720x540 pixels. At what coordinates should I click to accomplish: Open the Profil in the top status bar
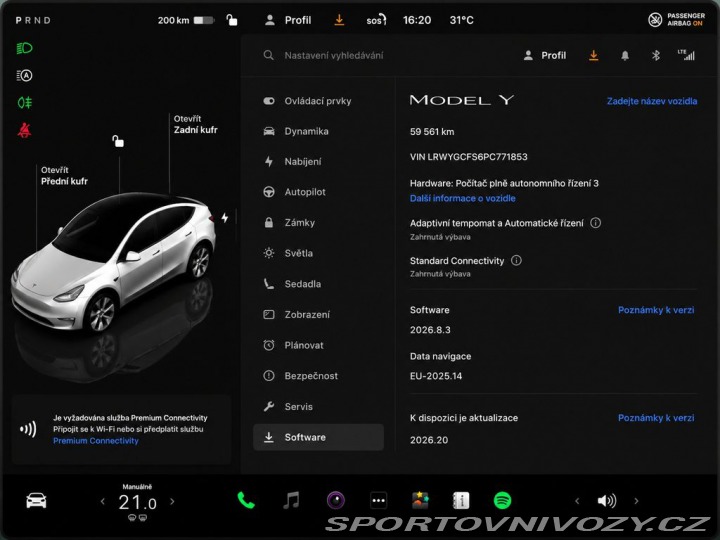pyautogui.click(x=288, y=20)
